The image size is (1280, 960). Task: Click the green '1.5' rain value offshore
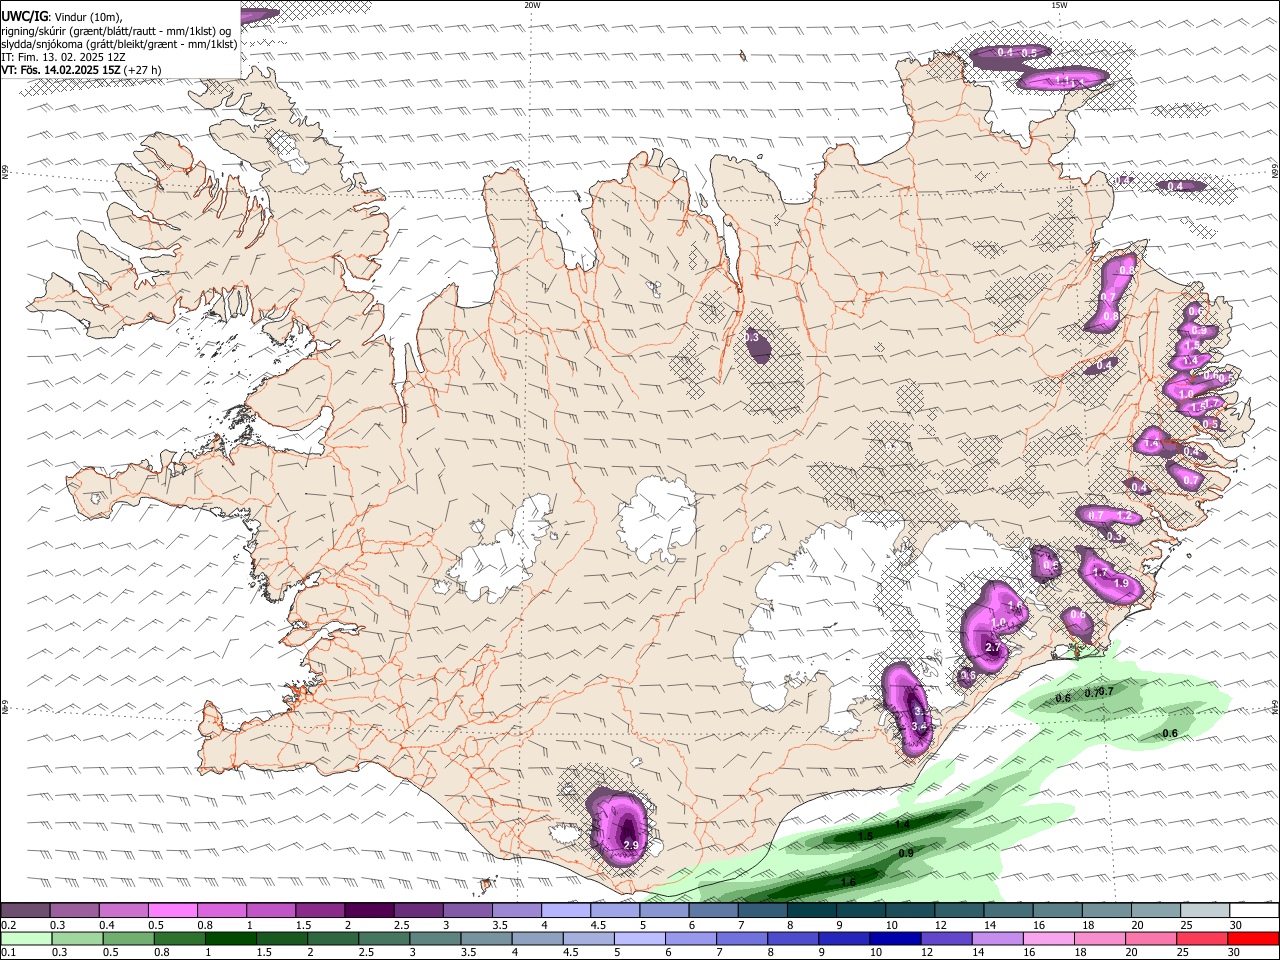coord(866,835)
